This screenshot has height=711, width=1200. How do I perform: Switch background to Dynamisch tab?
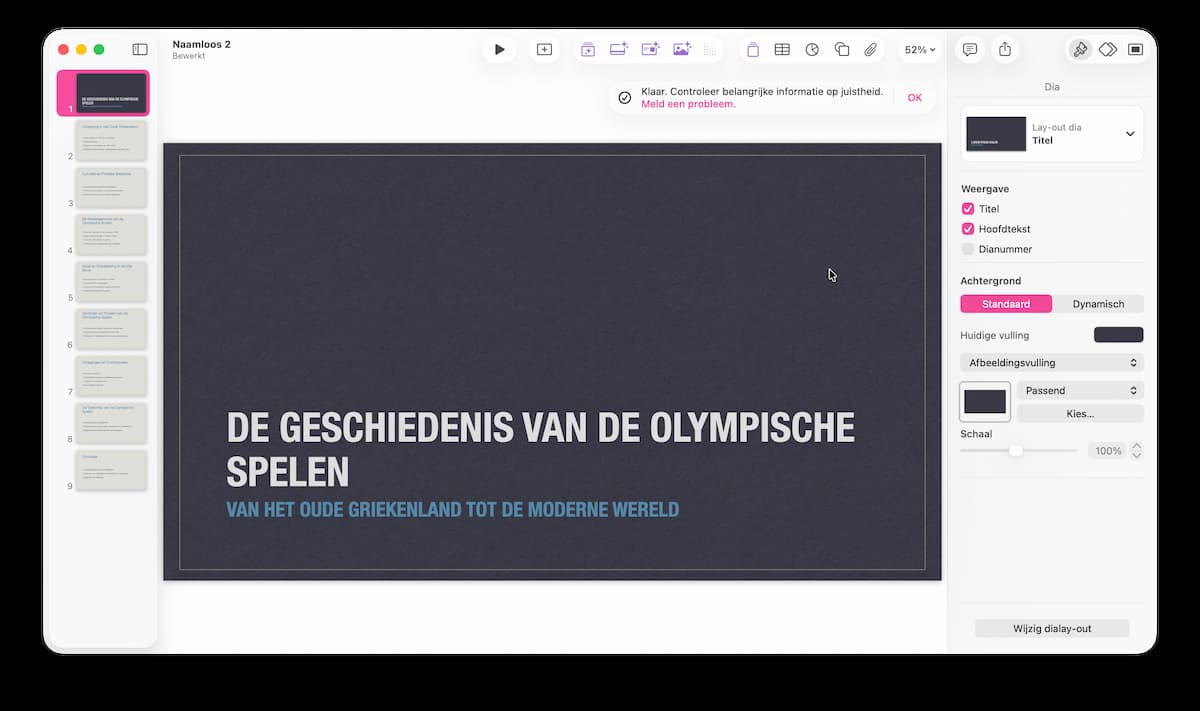[1098, 304]
